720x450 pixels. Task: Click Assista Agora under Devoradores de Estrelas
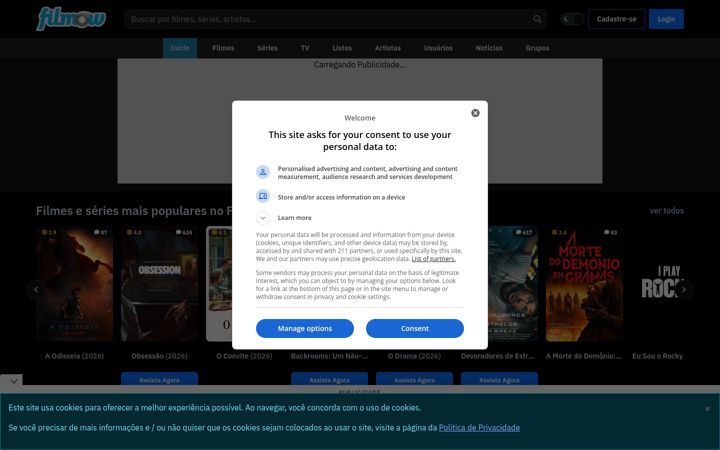click(499, 380)
